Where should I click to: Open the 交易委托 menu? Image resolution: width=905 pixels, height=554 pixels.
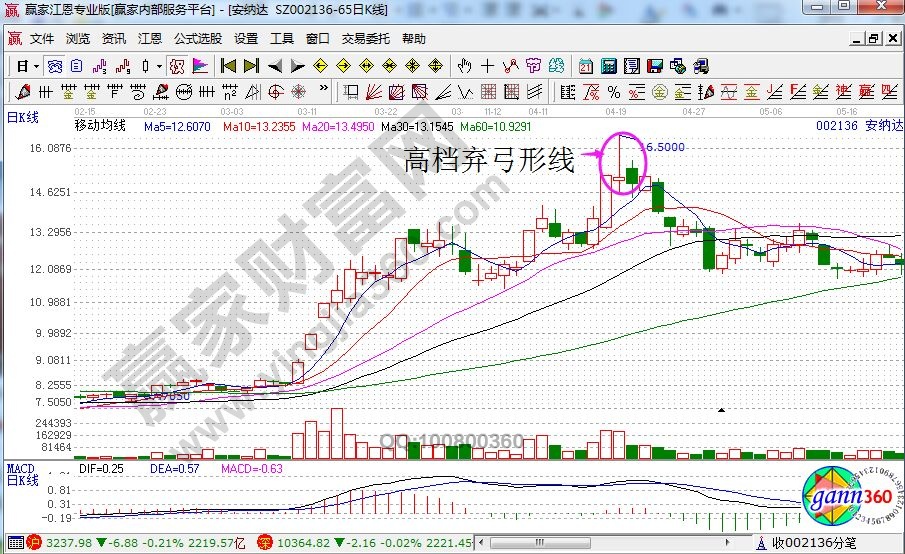point(366,39)
